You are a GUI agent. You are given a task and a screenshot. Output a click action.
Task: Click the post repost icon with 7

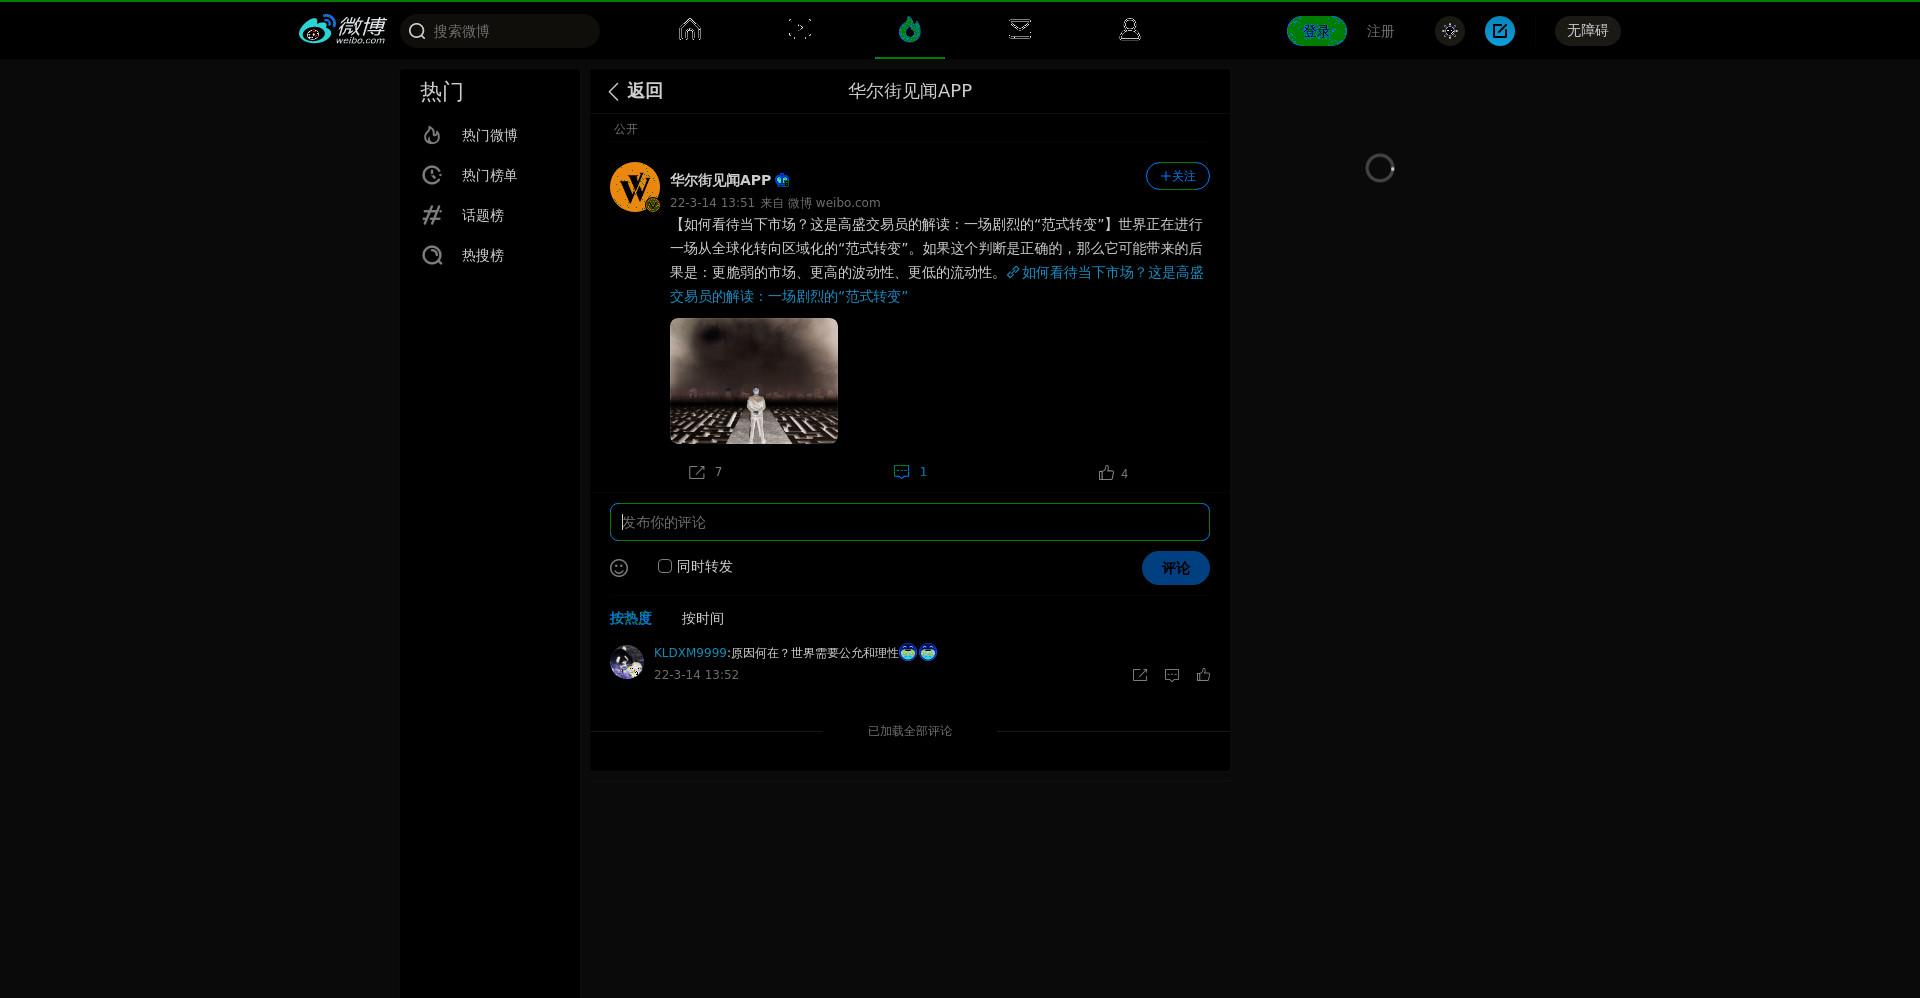point(697,472)
